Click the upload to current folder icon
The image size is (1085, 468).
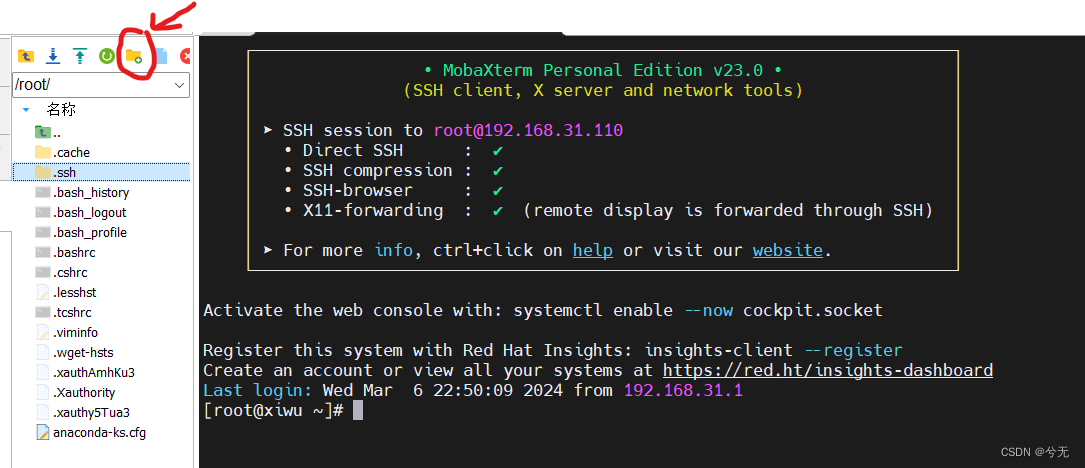(80, 56)
